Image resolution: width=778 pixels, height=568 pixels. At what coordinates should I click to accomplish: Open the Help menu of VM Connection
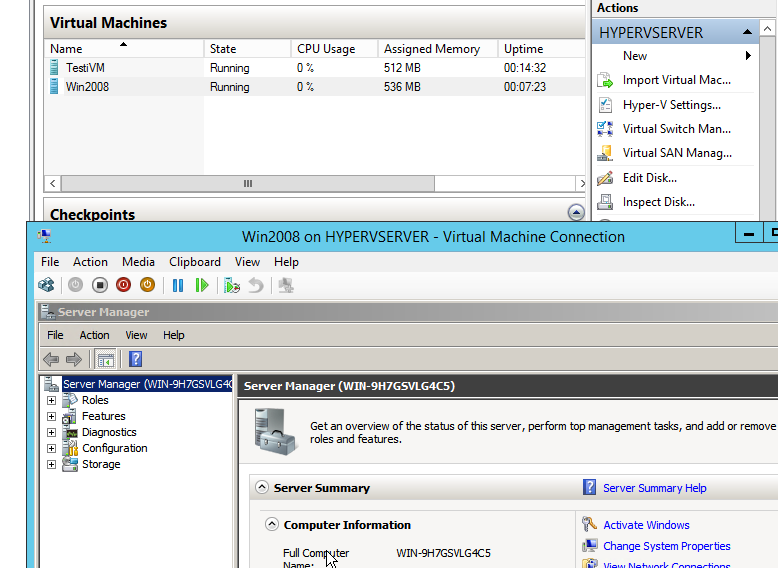pos(286,262)
